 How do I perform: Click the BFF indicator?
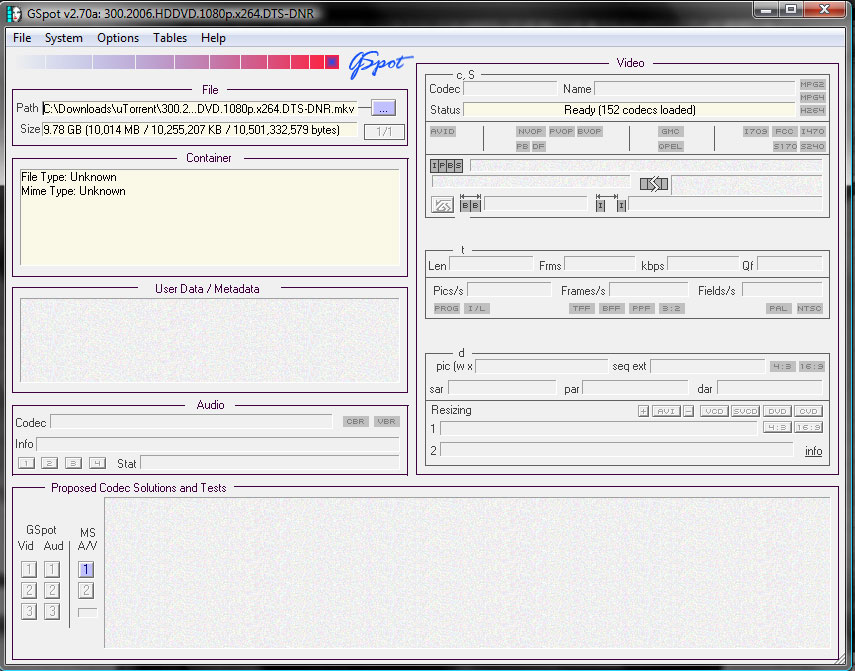point(611,309)
